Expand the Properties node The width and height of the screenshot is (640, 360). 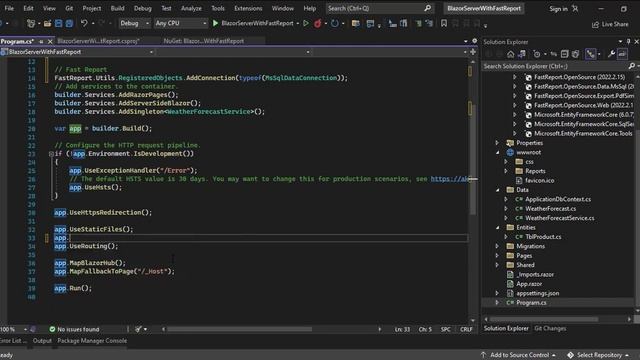tap(497, 143)
